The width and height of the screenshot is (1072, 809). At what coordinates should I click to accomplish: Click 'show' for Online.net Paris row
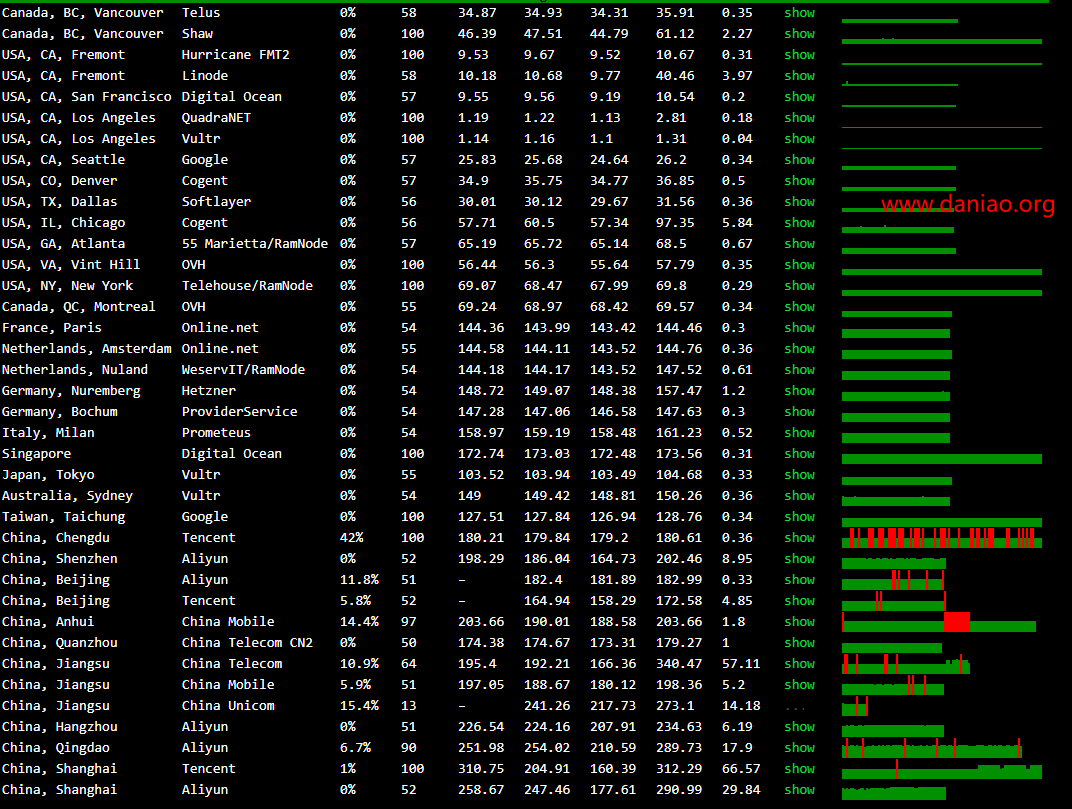click(x=799, y=328)
